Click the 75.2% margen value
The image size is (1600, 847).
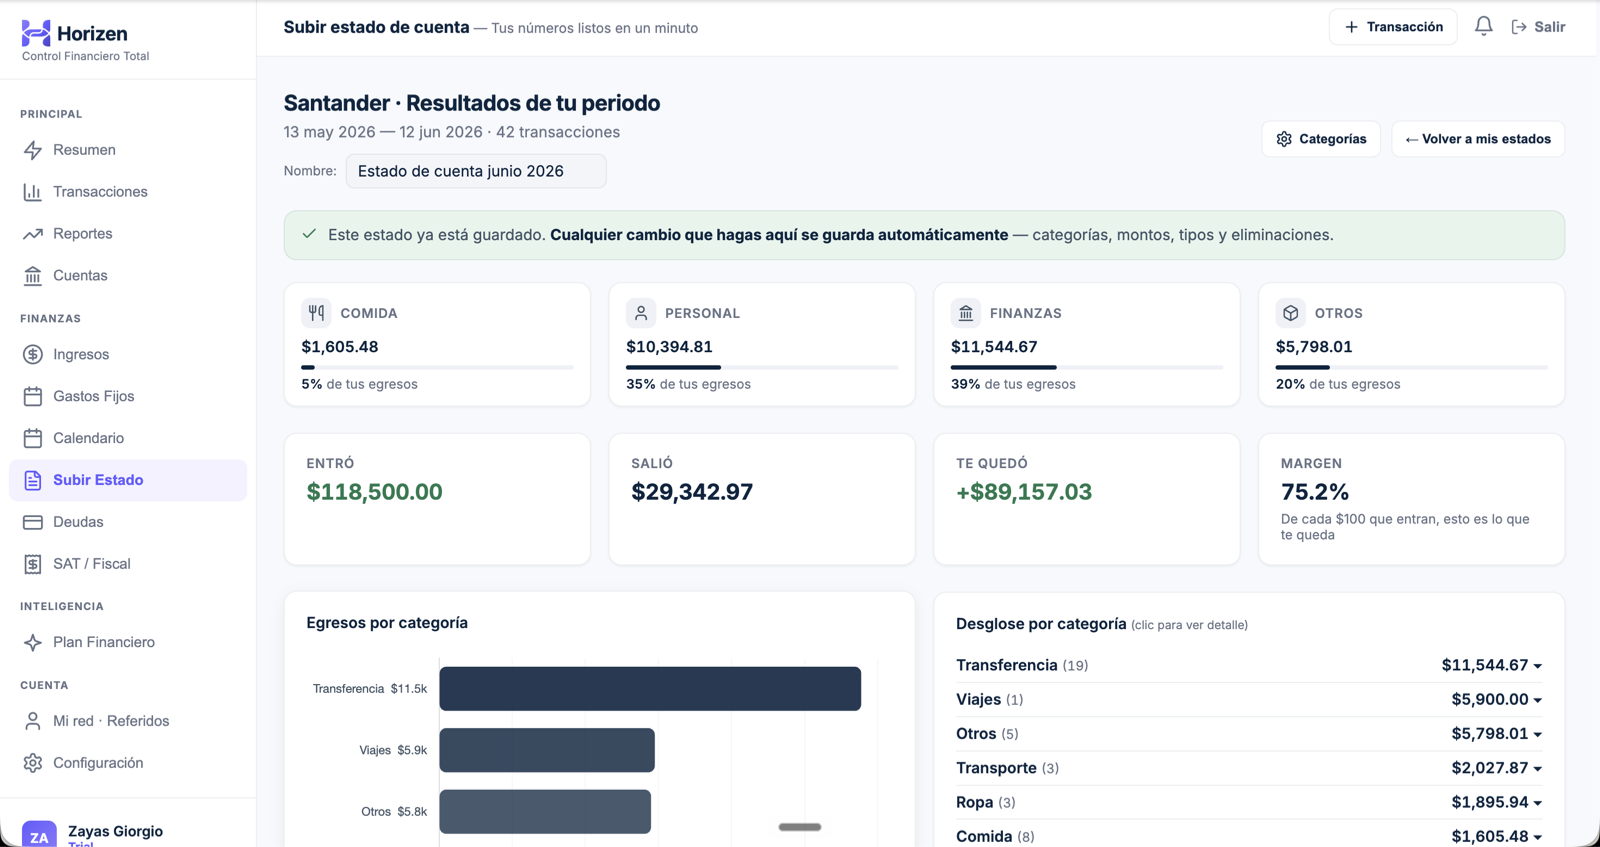pos(1315,492)
